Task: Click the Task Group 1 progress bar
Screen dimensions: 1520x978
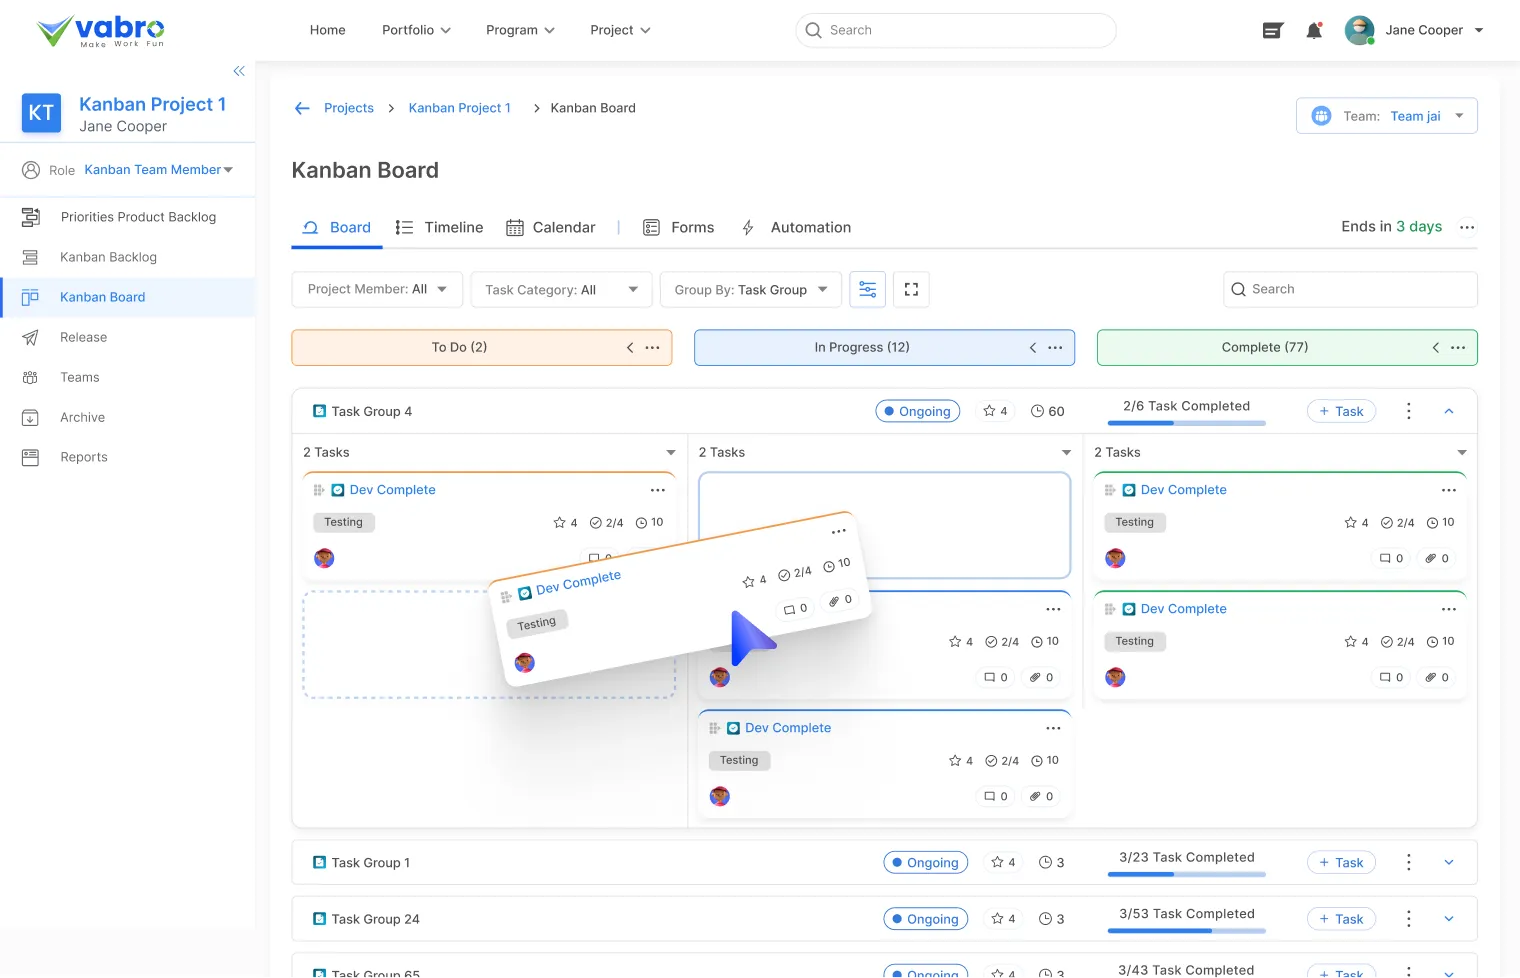Action: 1186,875
